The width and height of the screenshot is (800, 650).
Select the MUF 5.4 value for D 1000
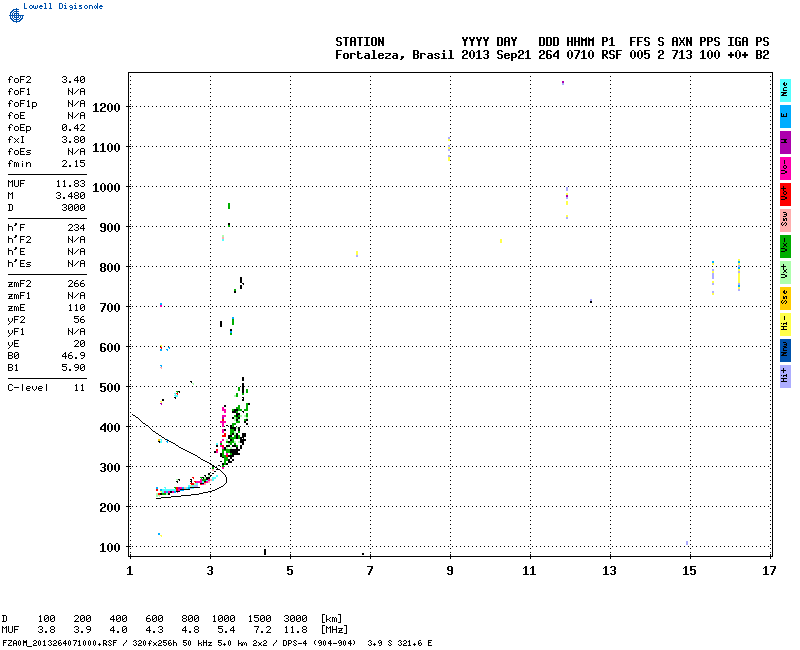(227, 630)
